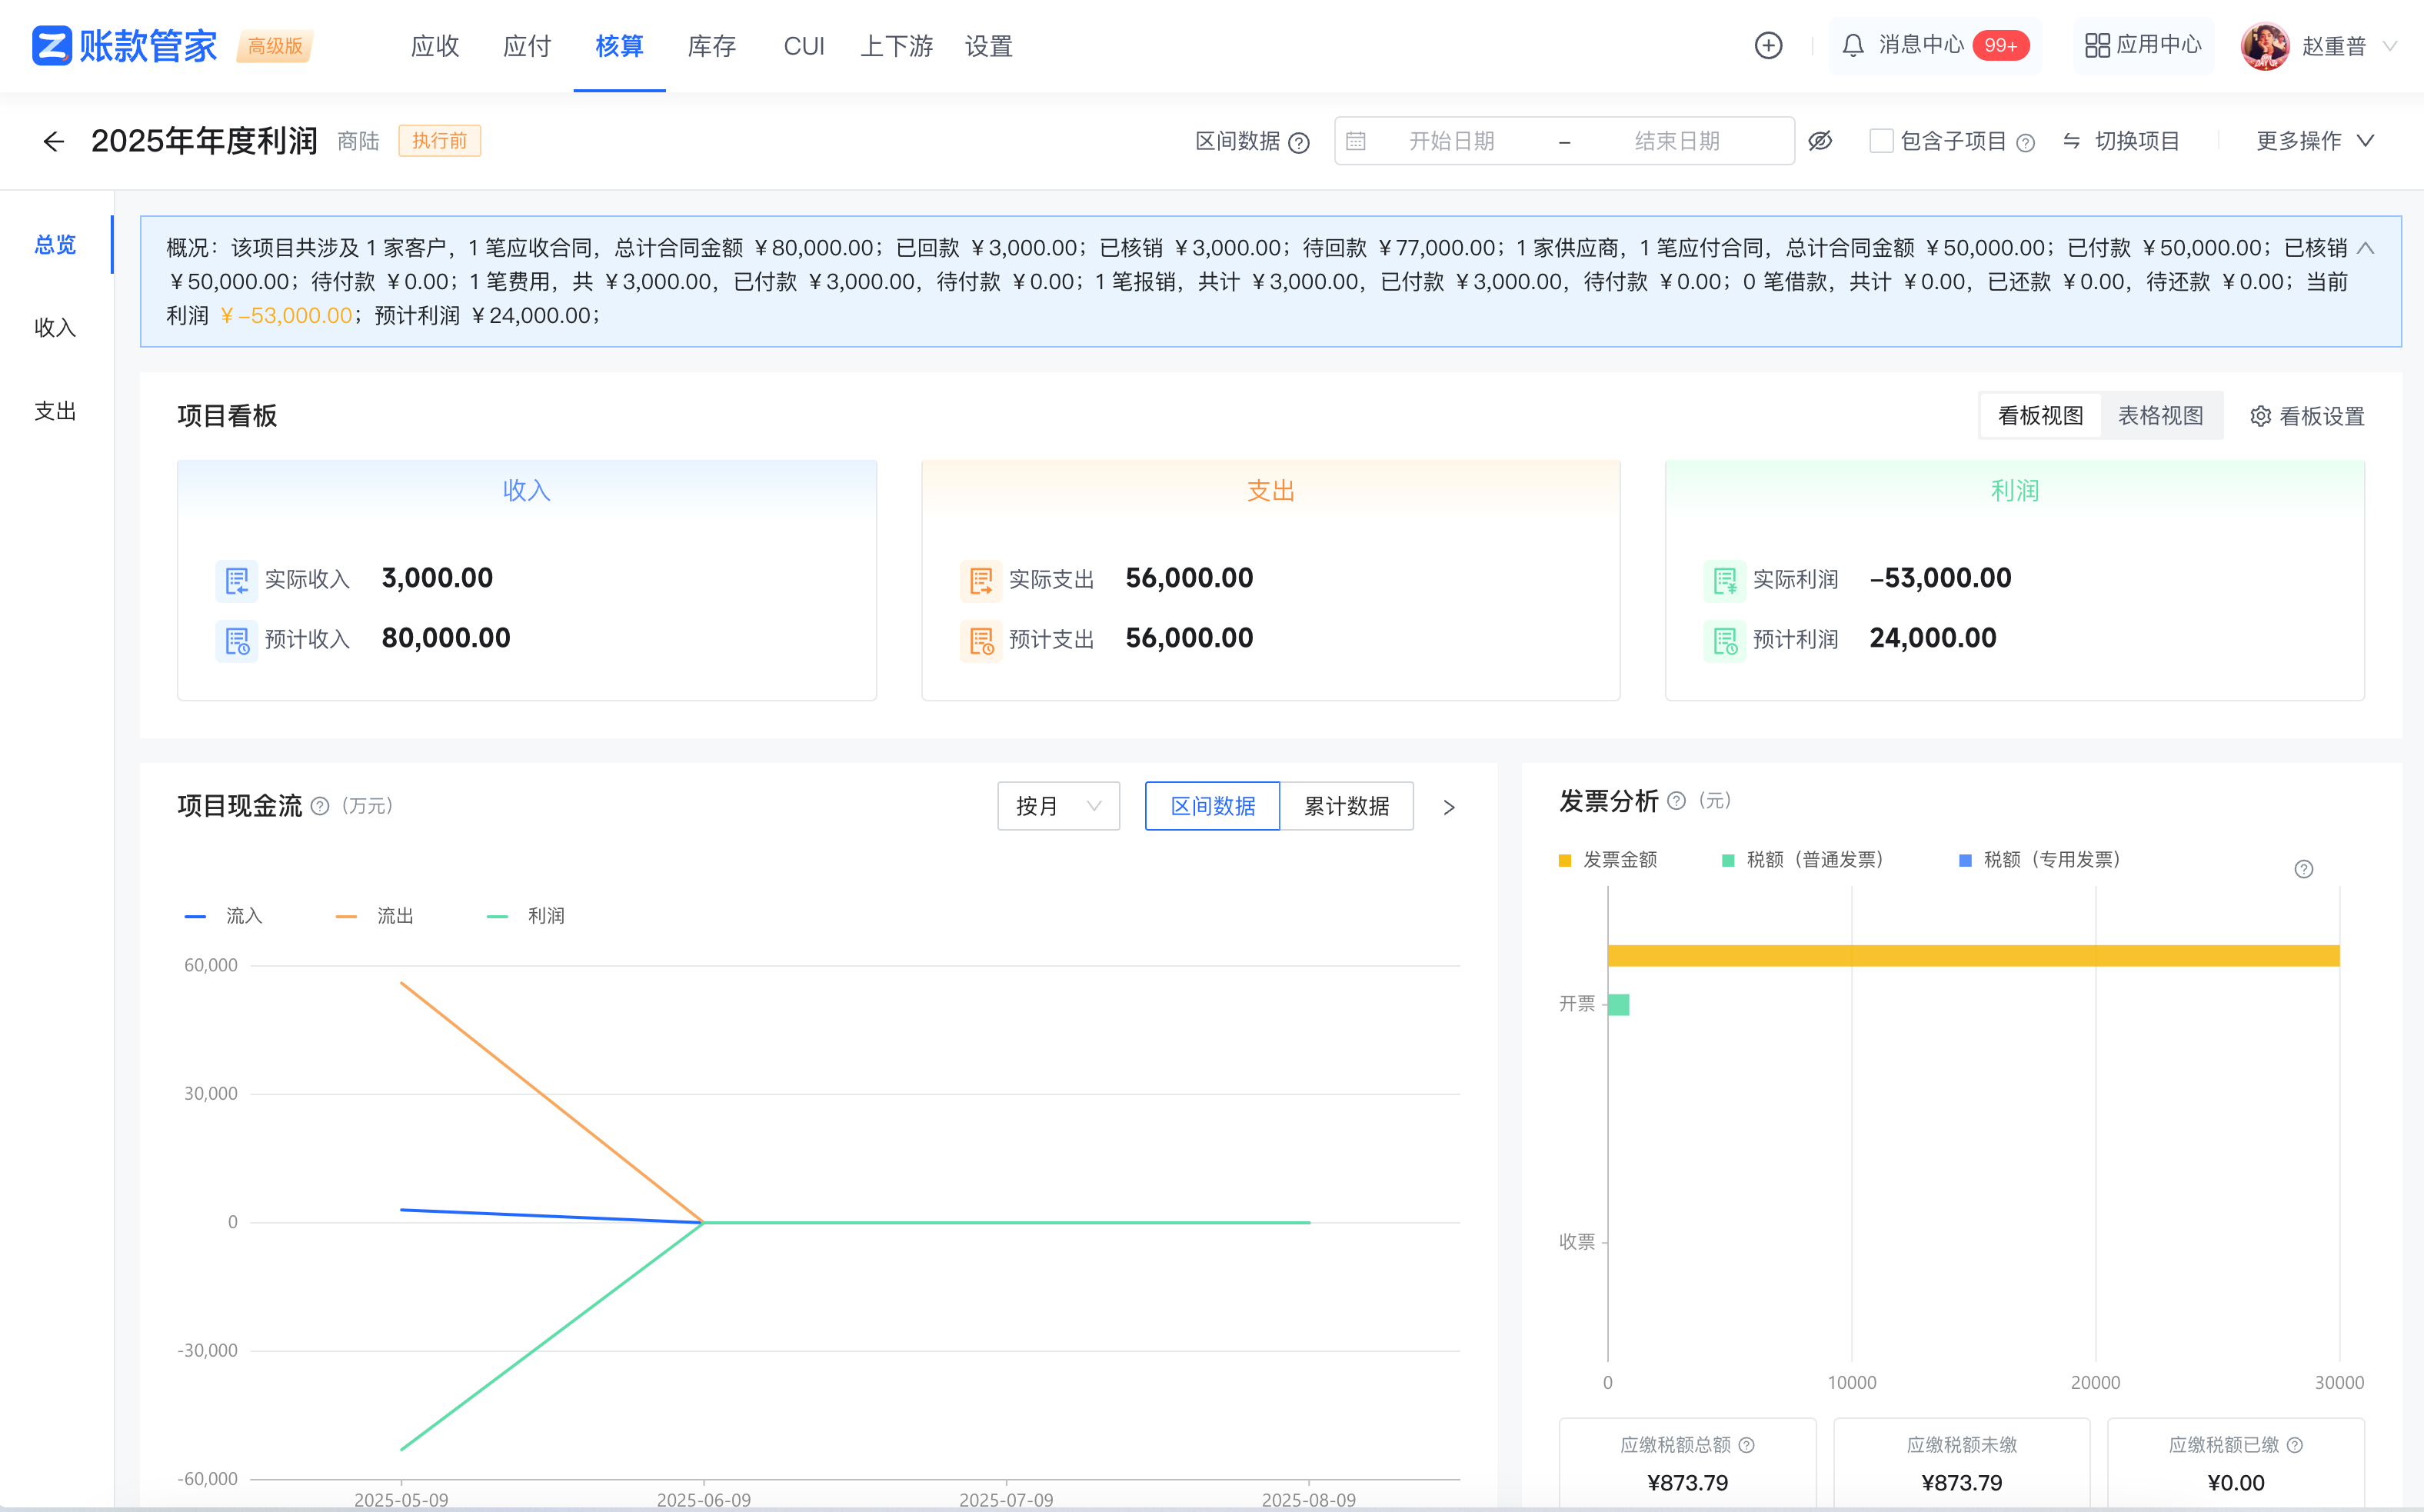
Task: Click the notification bell icon
Action: click(x=1852, y=46)
